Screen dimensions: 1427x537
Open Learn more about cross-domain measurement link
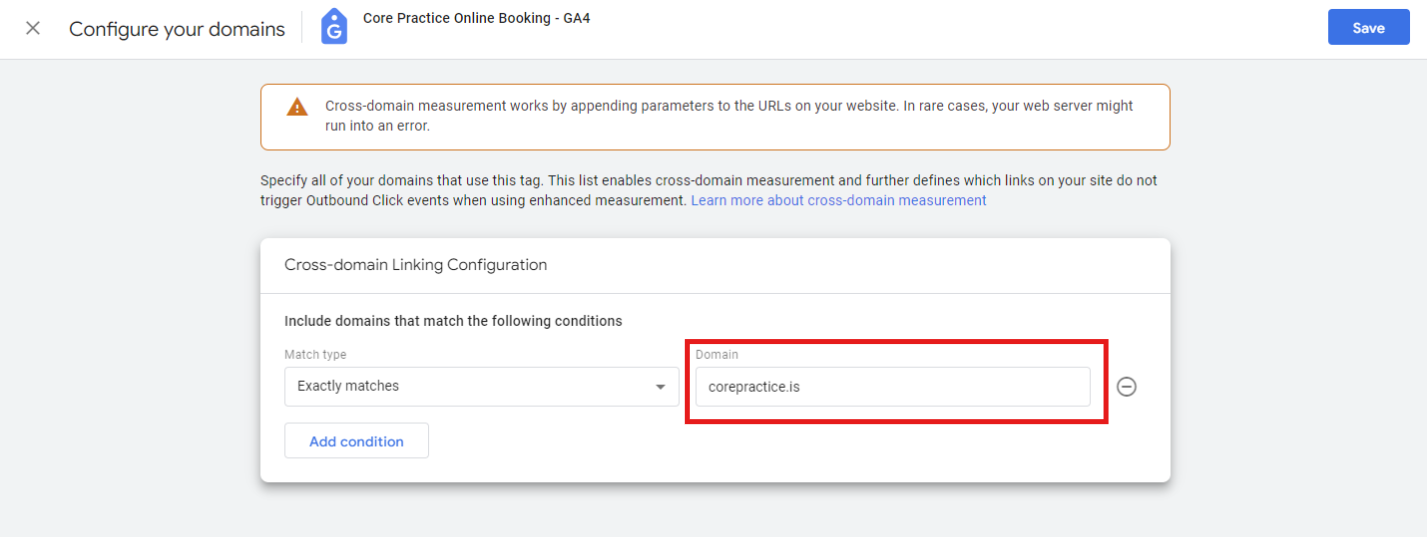pos(839,200)
